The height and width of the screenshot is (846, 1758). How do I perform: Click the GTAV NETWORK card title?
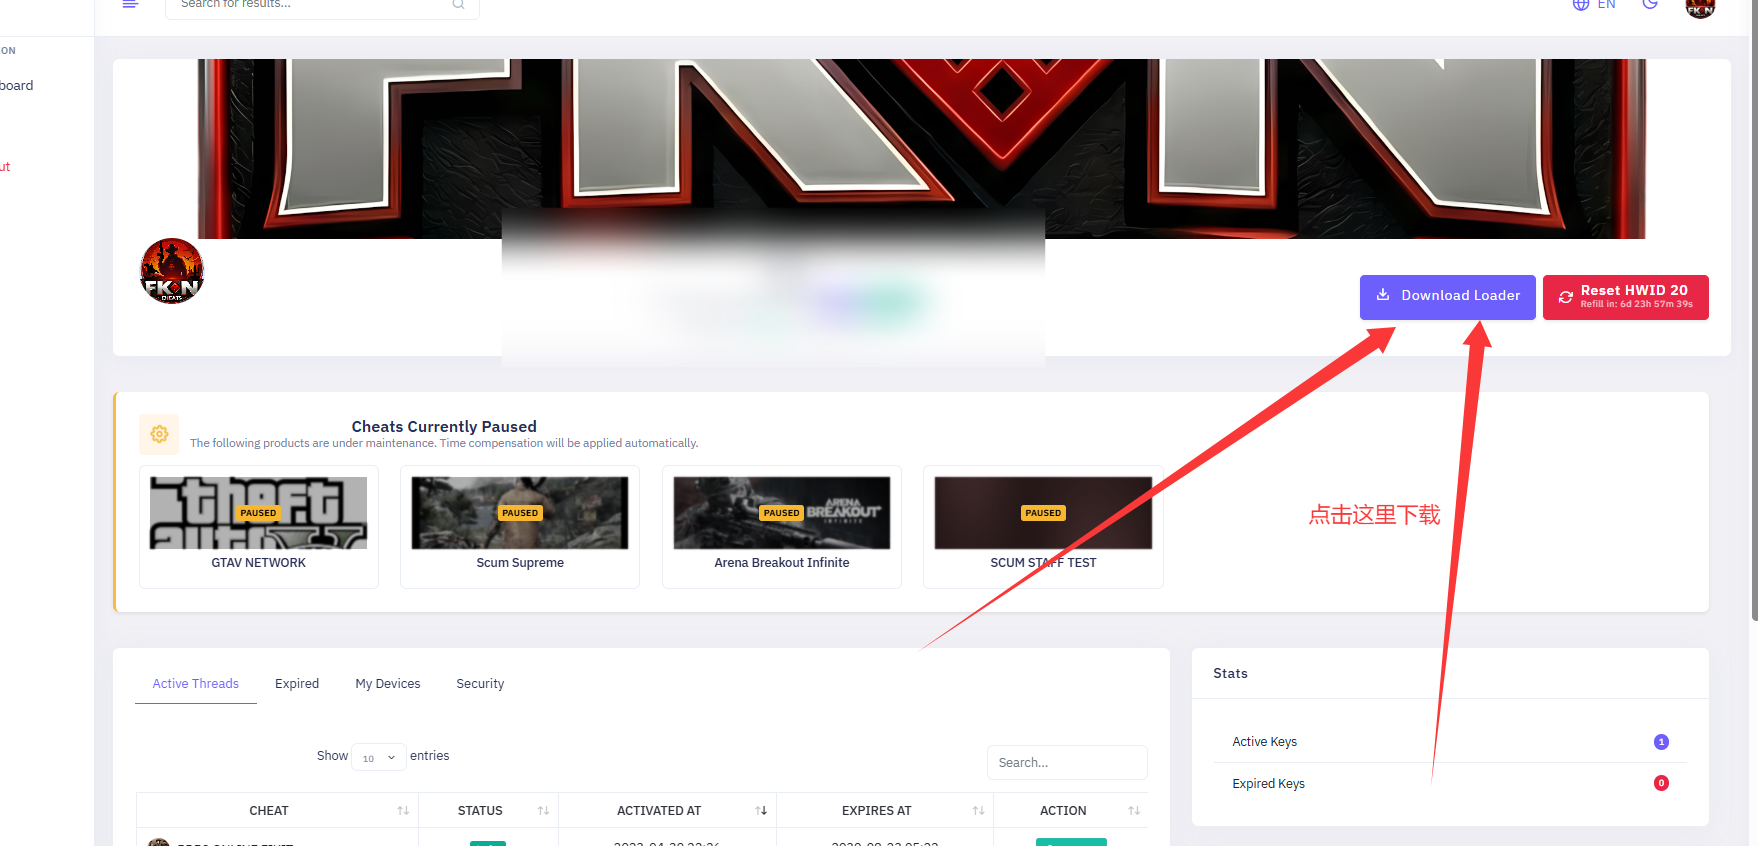259,563
